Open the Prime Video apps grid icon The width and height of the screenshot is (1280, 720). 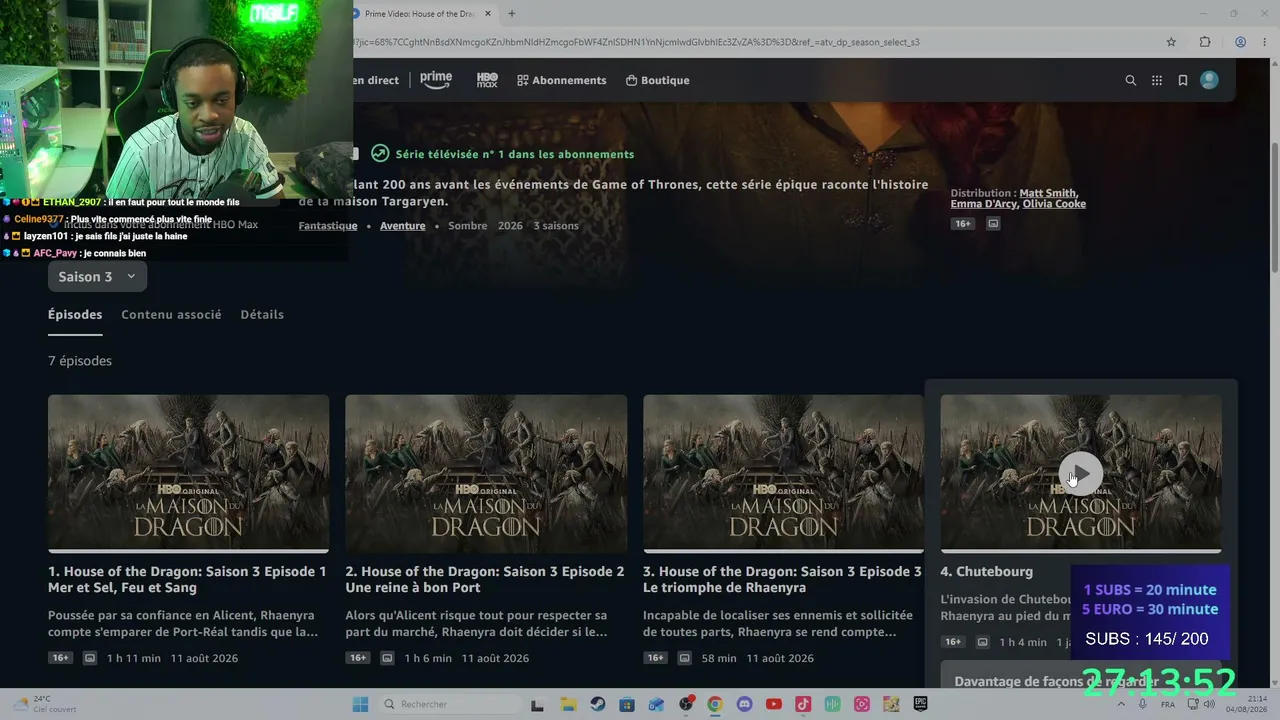[1157, 81]
